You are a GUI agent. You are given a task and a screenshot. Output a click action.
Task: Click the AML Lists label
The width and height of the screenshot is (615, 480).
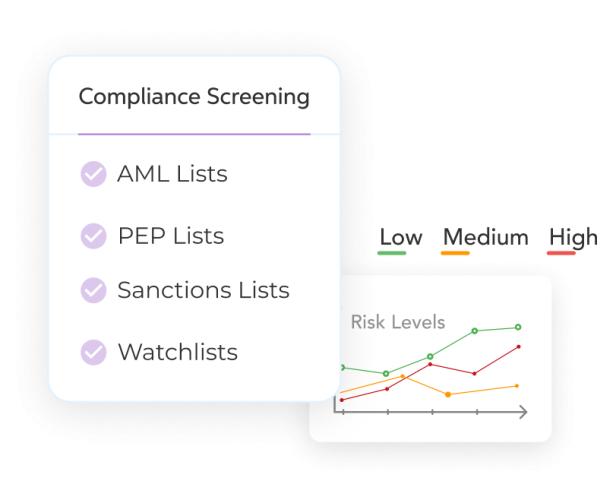(172, 174)
